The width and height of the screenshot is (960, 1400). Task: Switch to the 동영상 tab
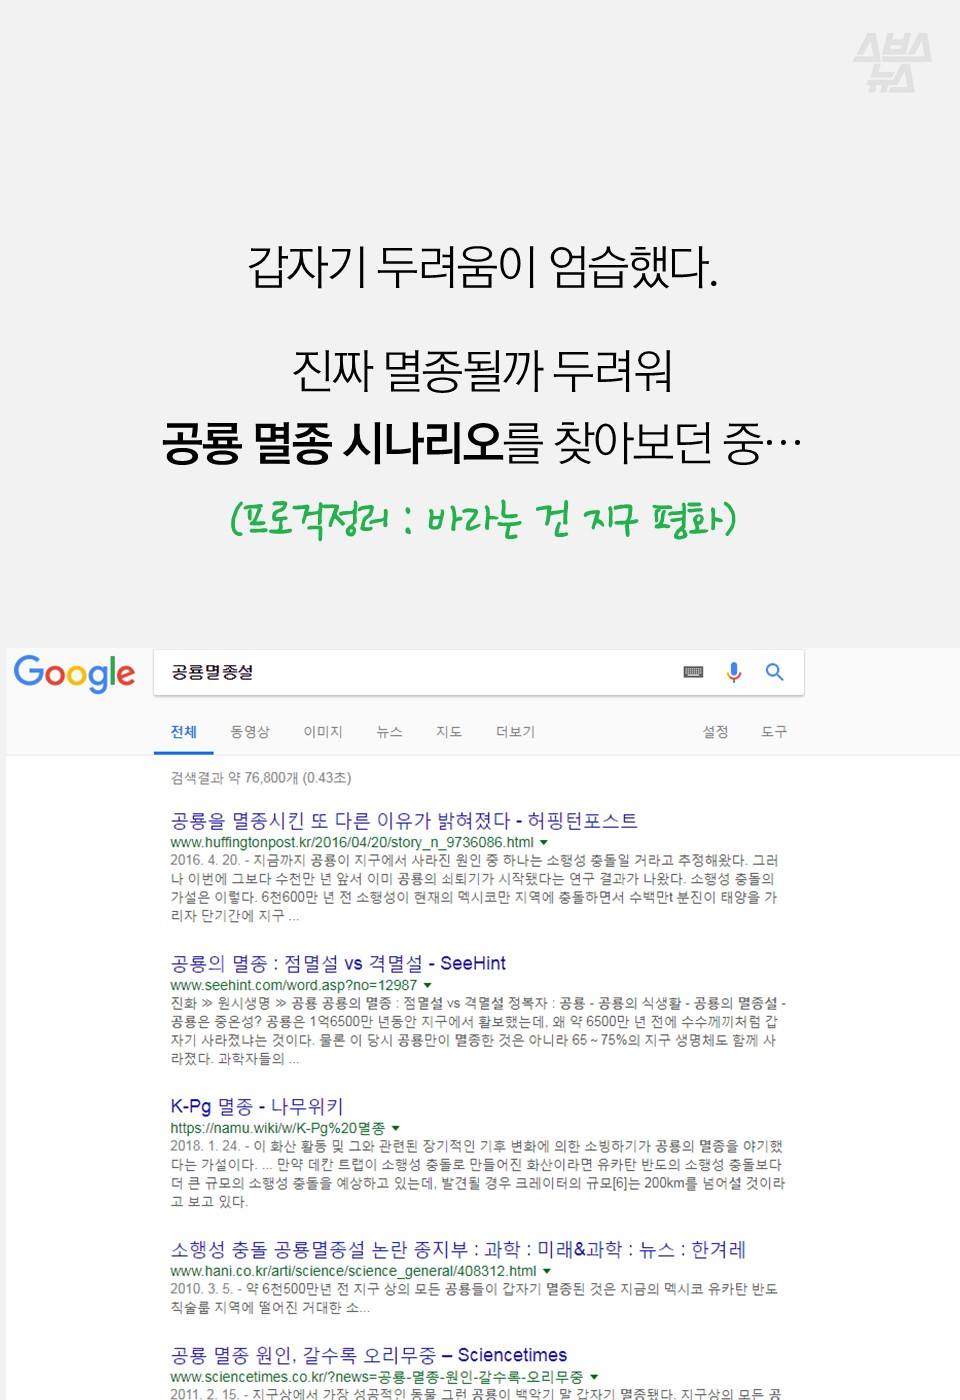[250, 732]
